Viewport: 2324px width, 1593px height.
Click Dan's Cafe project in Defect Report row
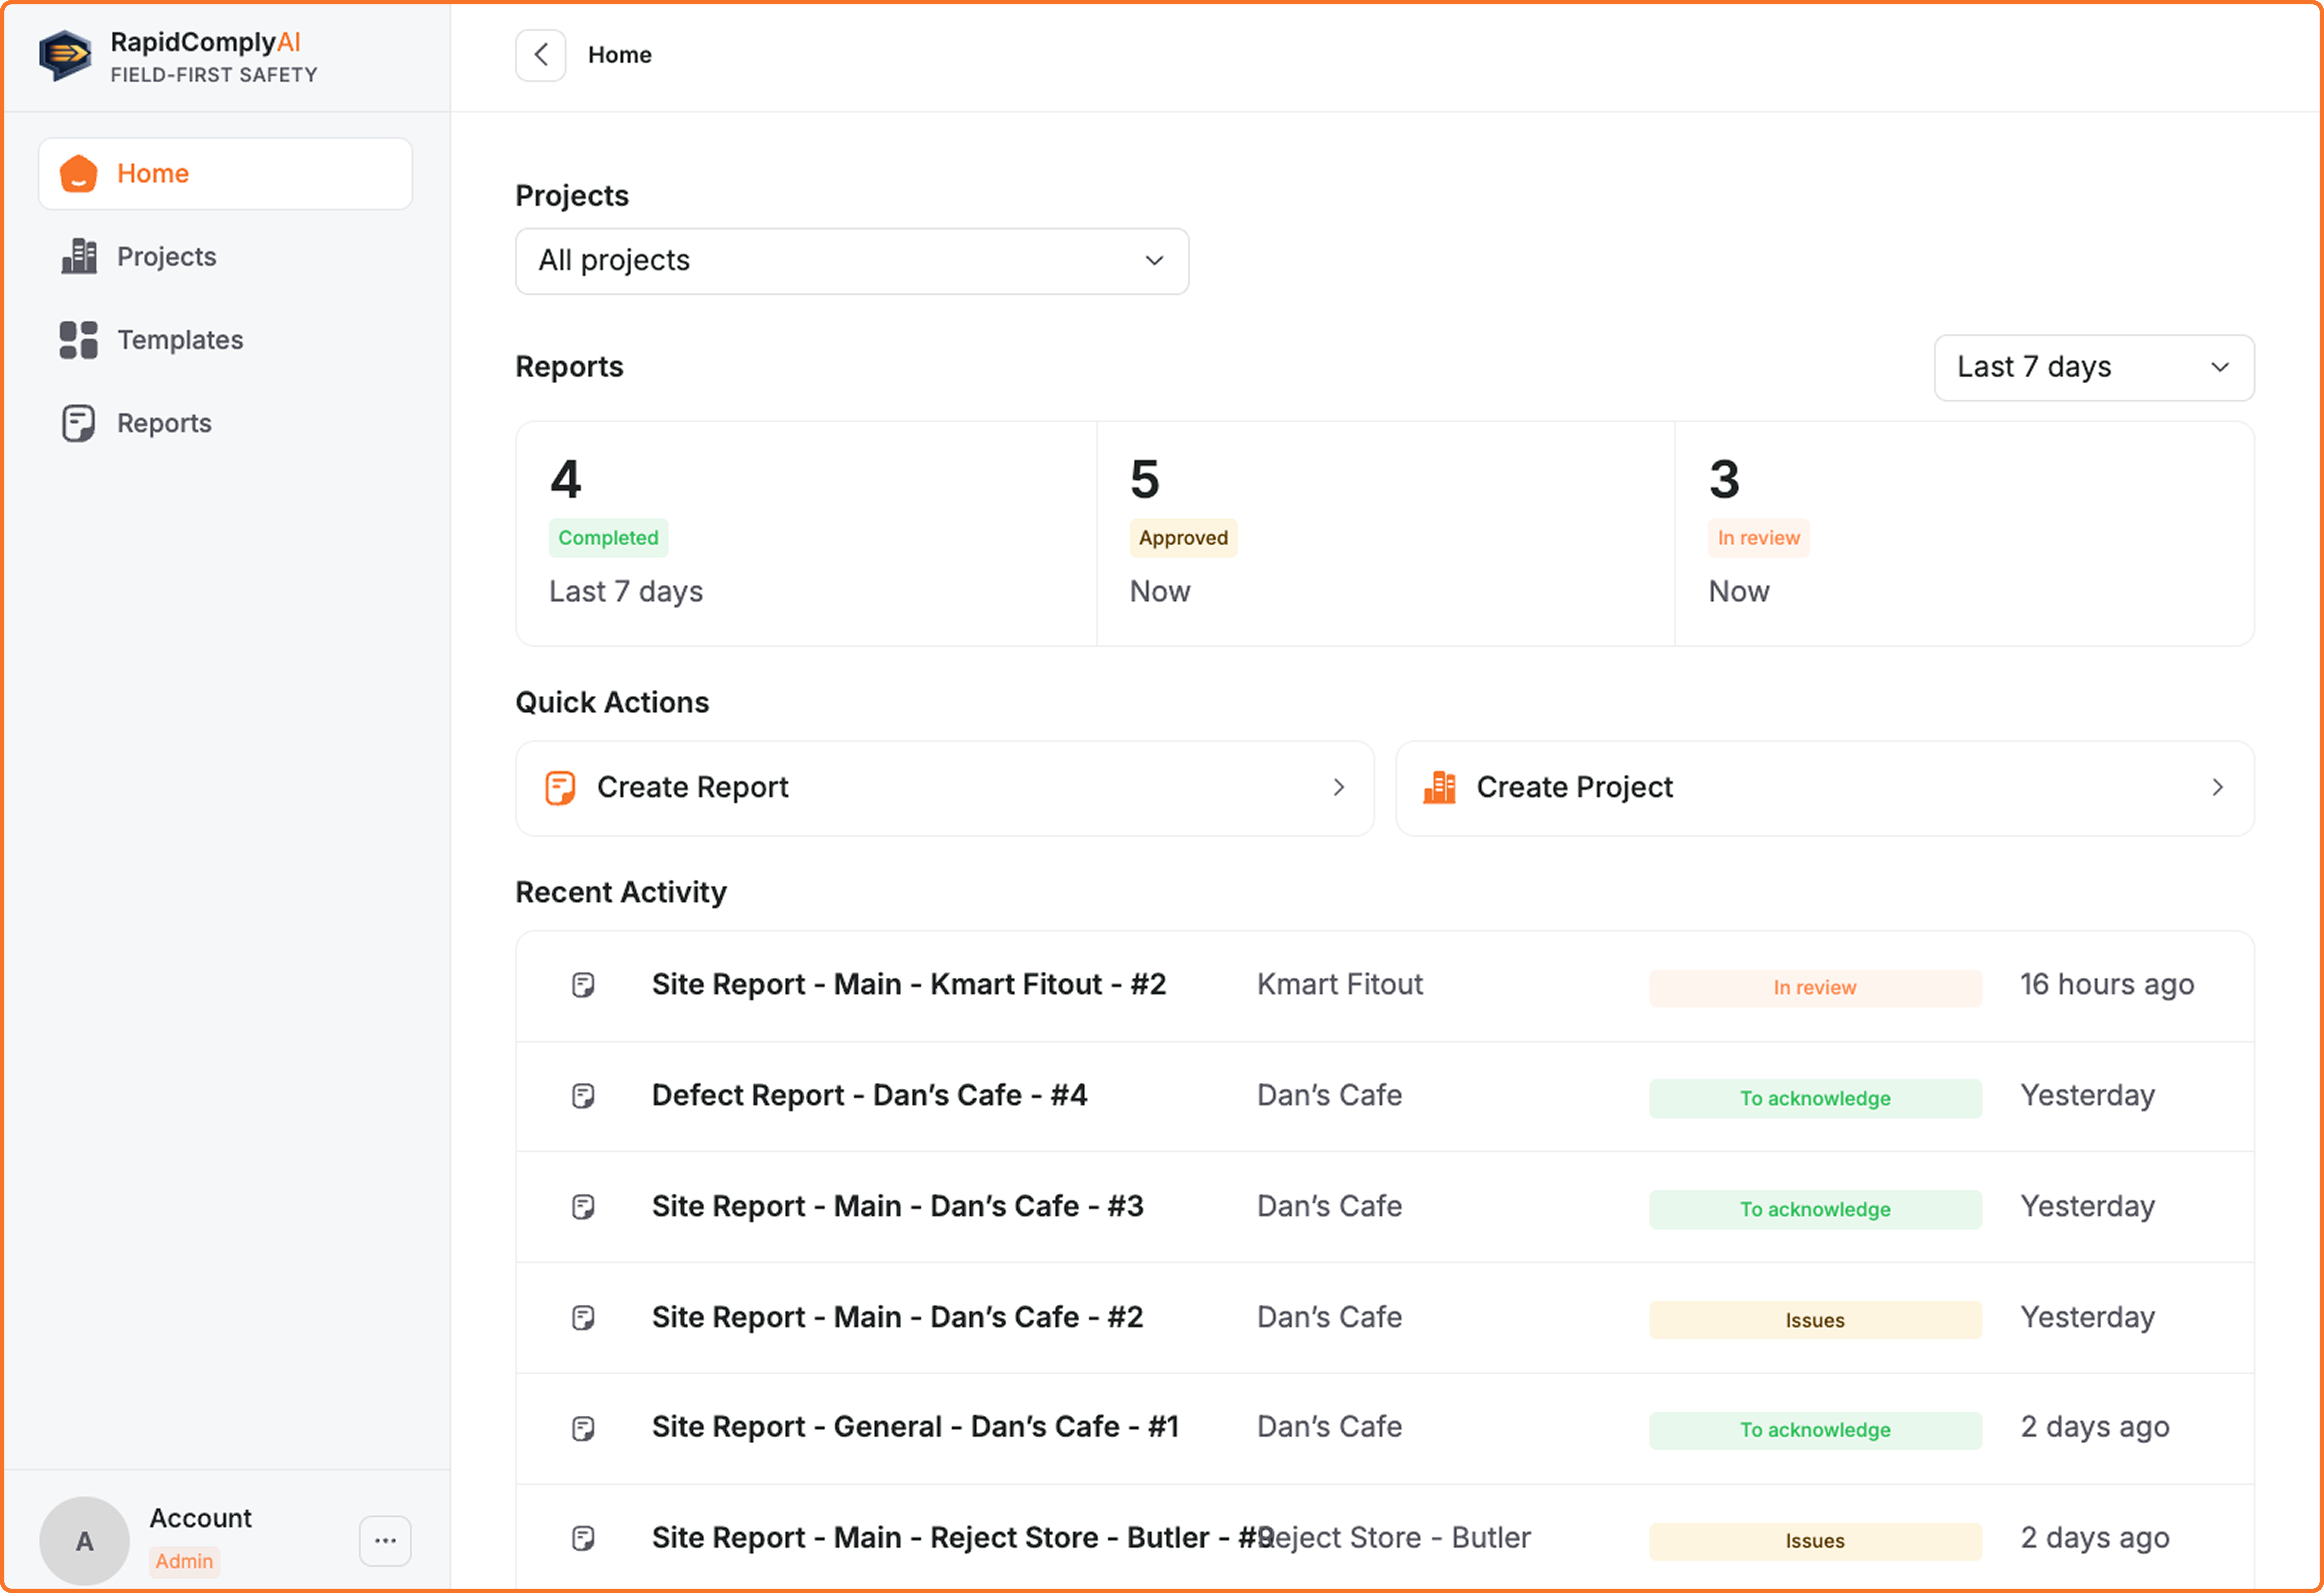click(x=1329, y=1096)
